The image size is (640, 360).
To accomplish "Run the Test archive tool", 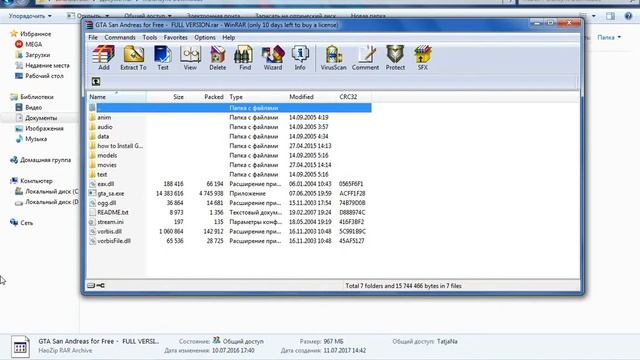I will (x=163, y=58).
